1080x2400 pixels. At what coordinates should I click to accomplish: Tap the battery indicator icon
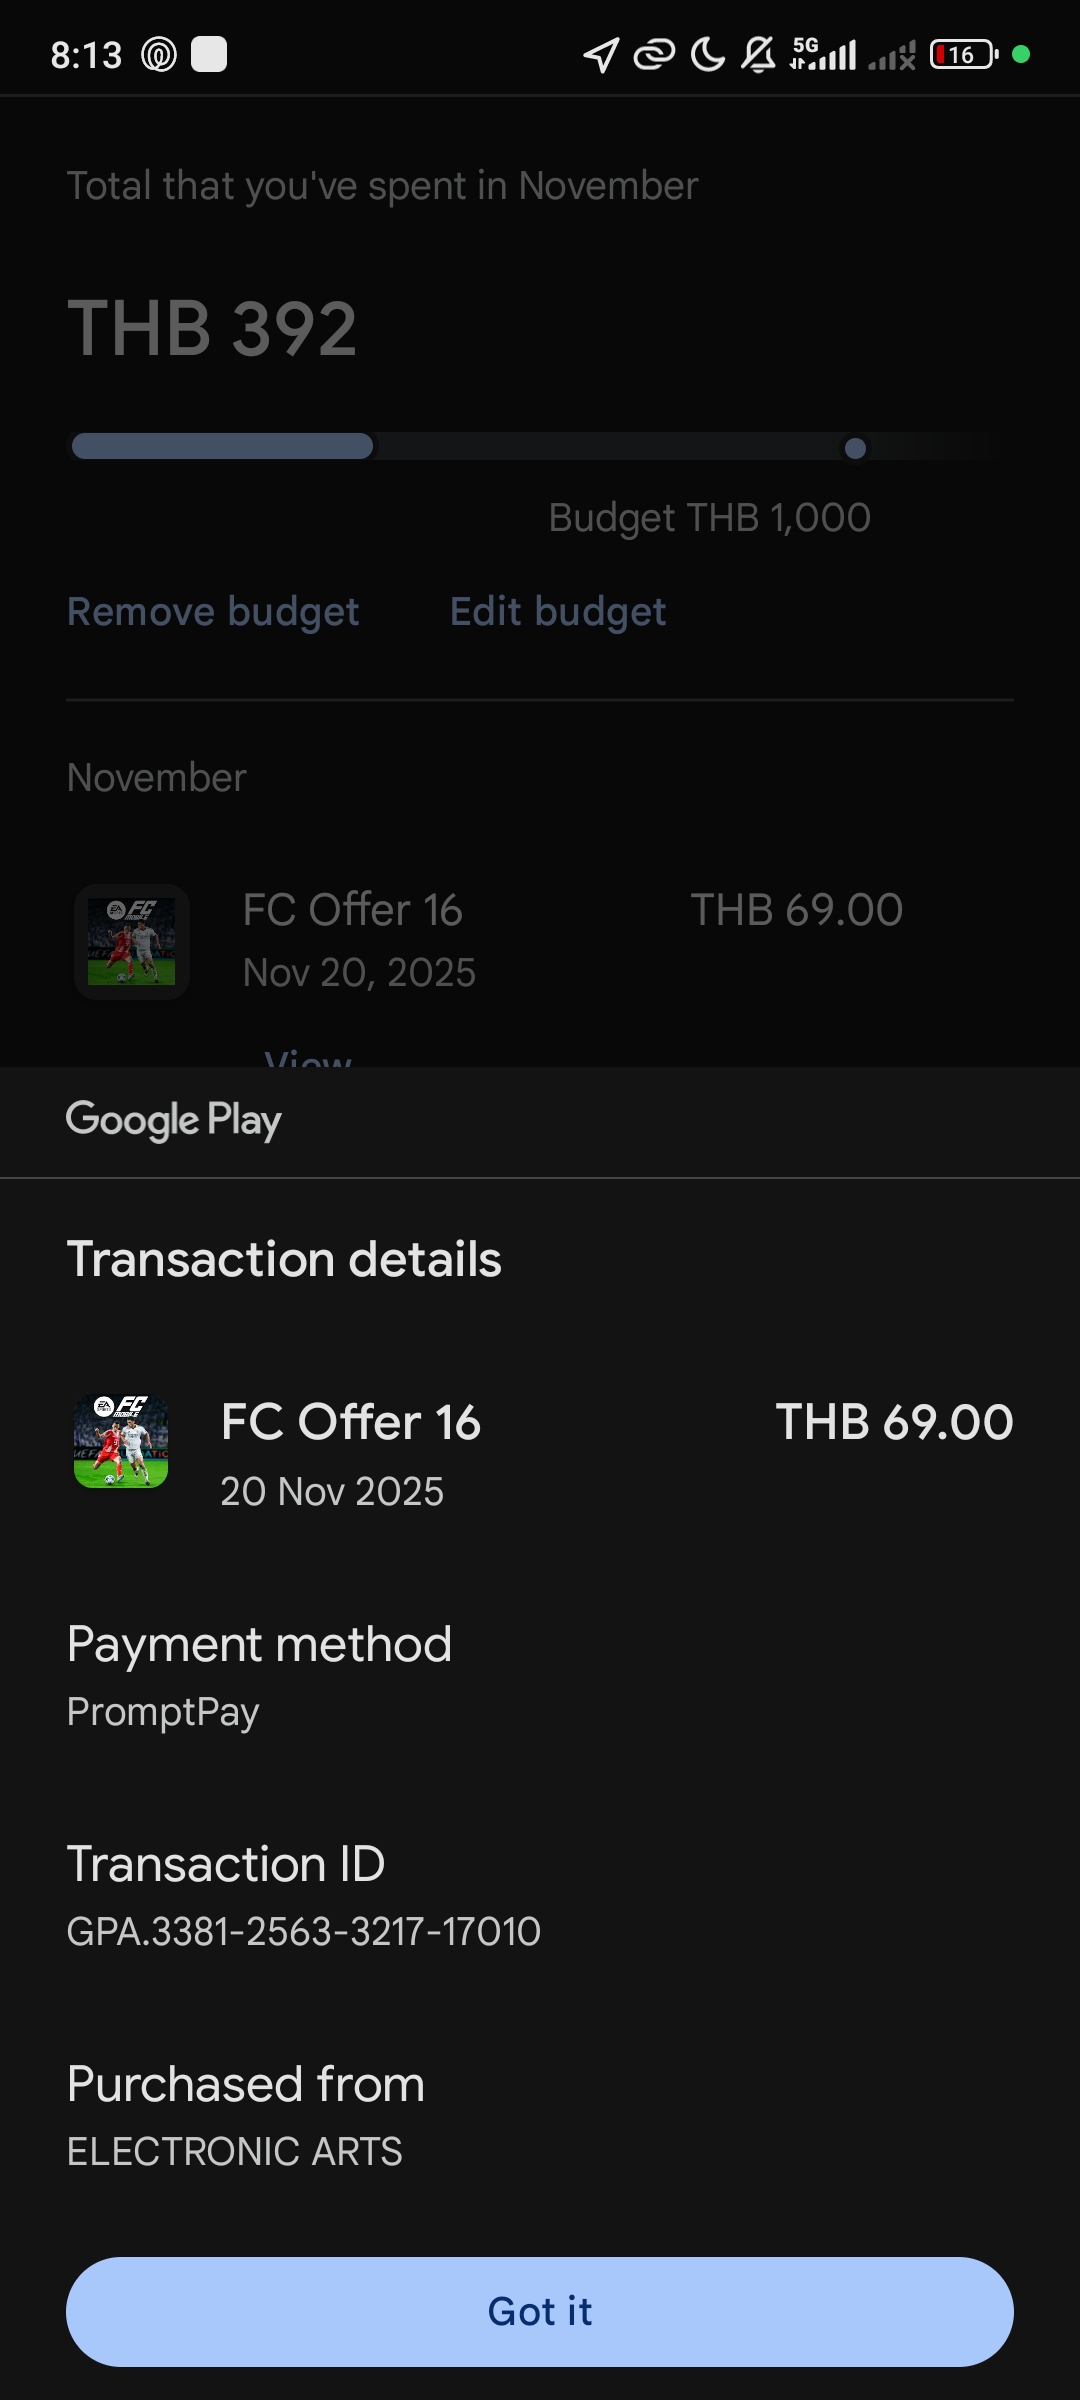click(964, 54)
